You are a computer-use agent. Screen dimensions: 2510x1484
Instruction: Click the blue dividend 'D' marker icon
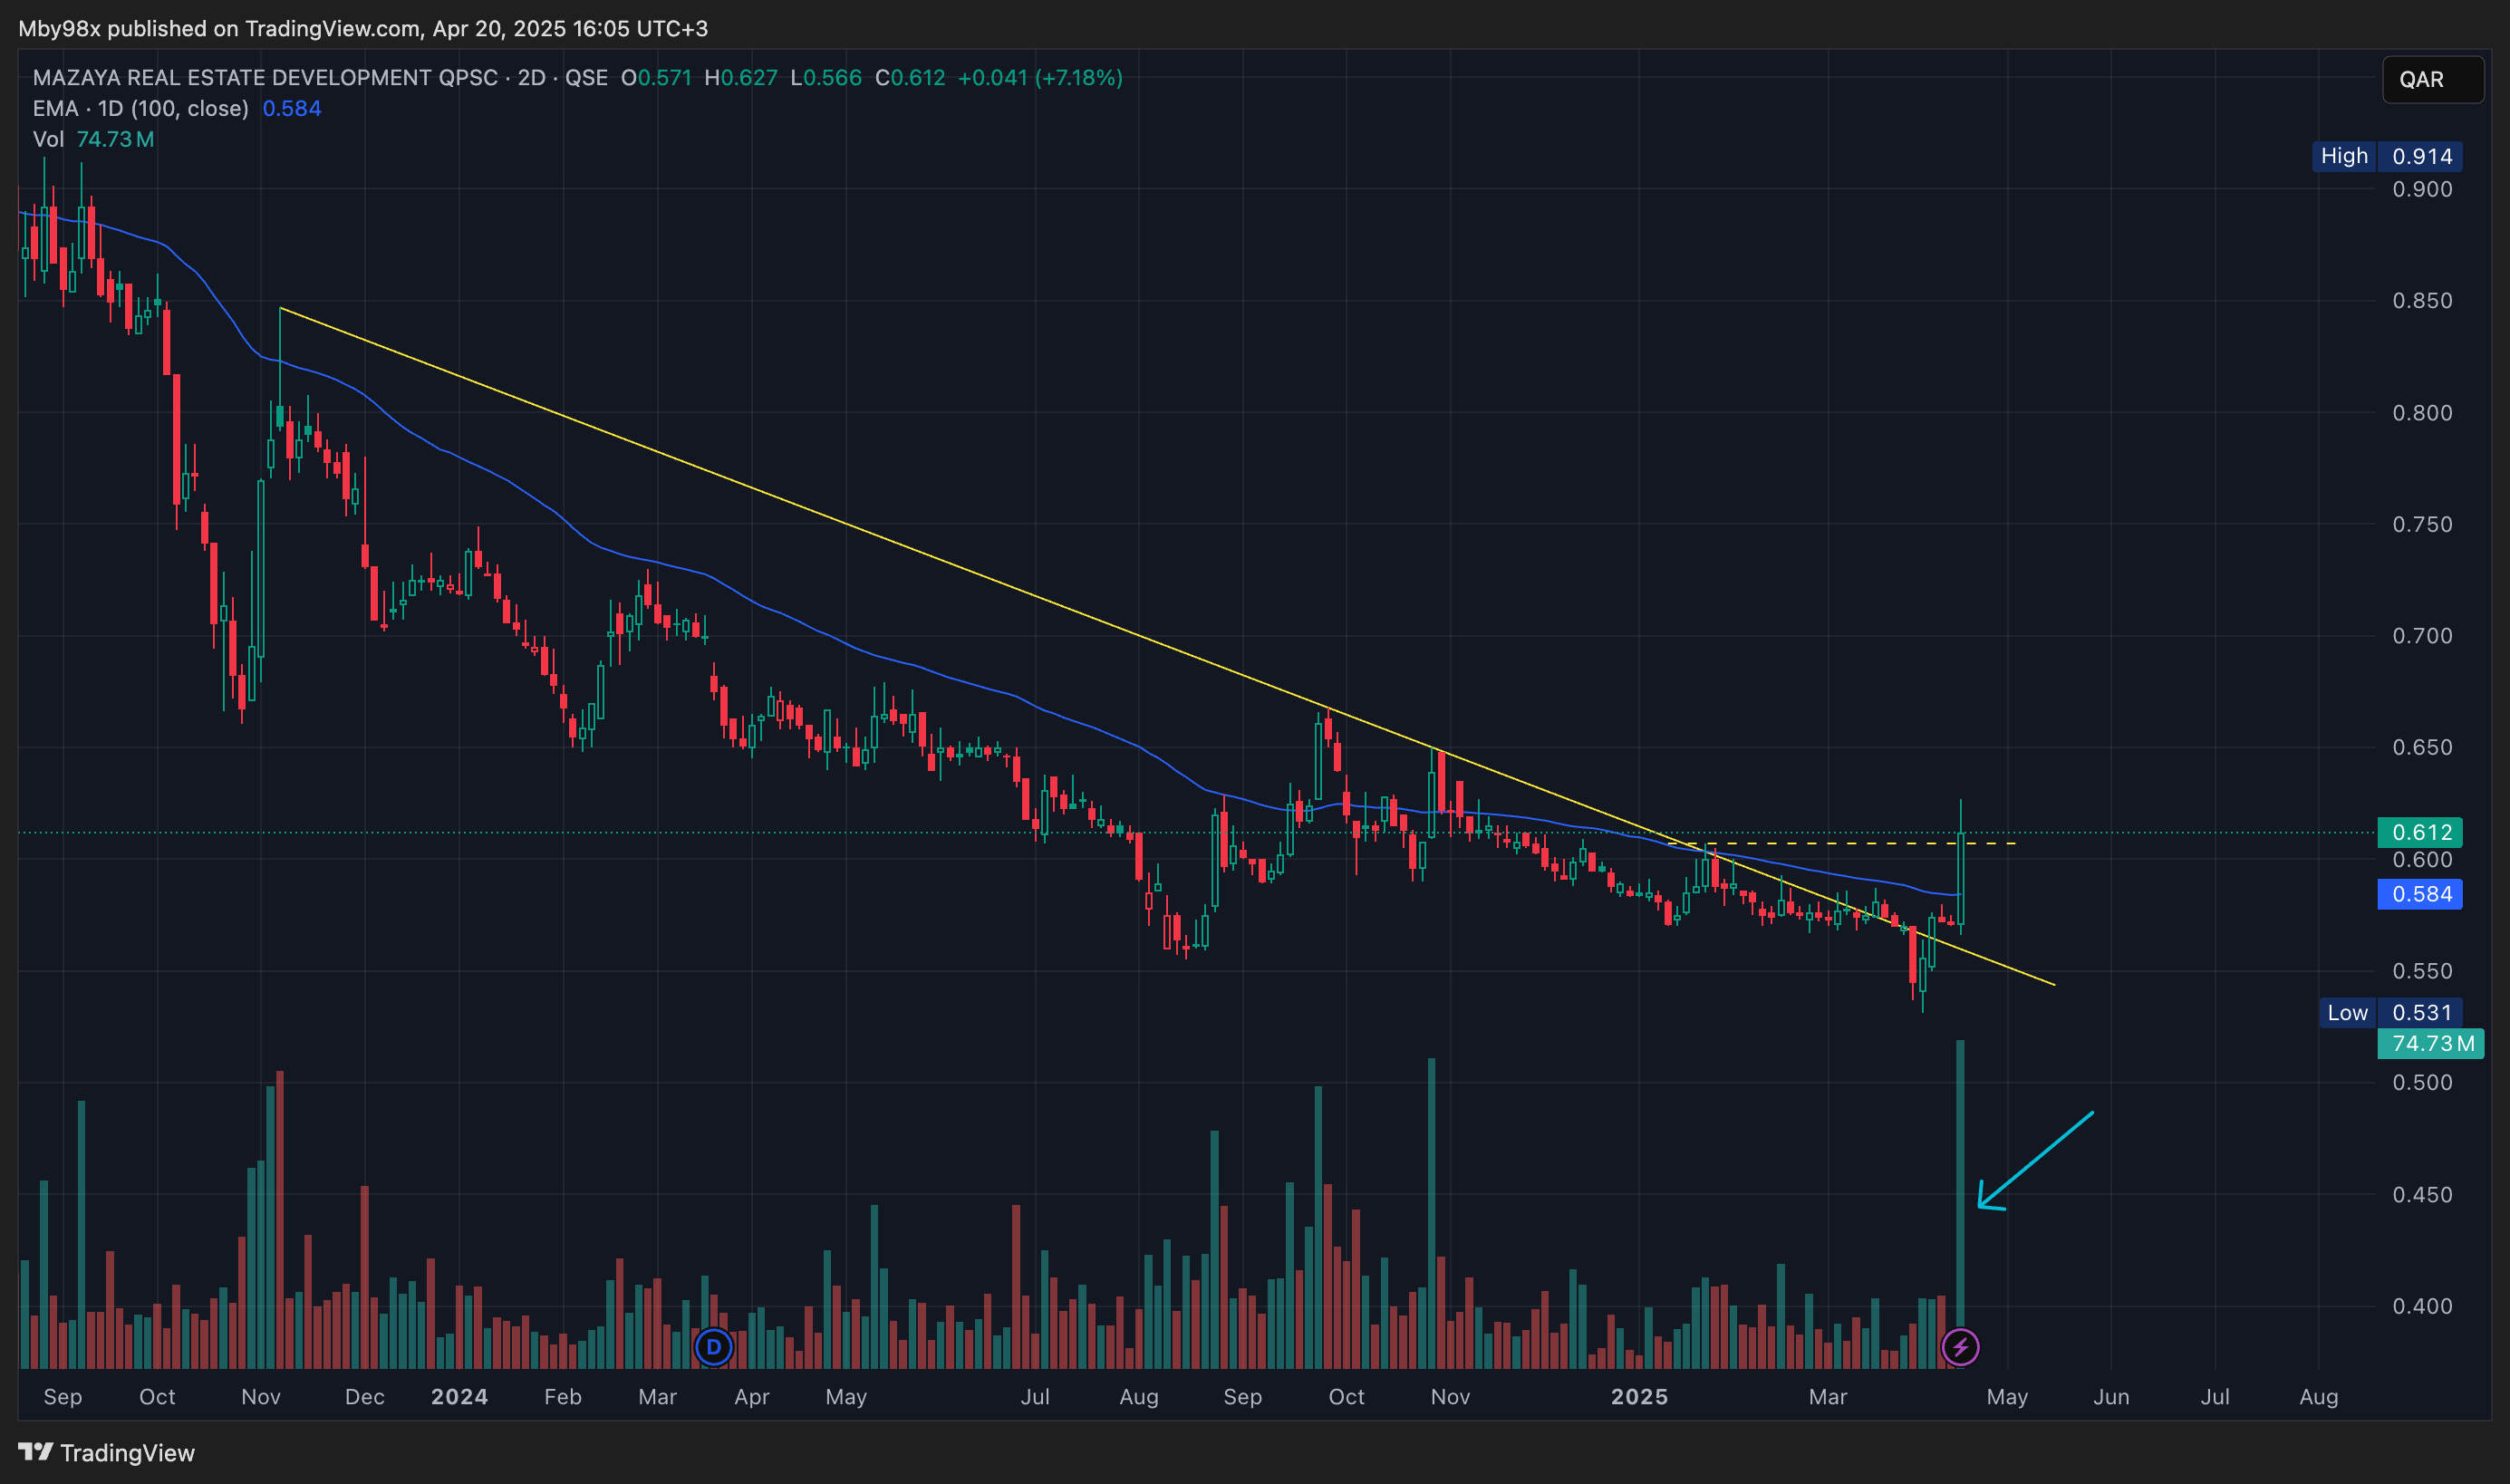(713, 1347)
